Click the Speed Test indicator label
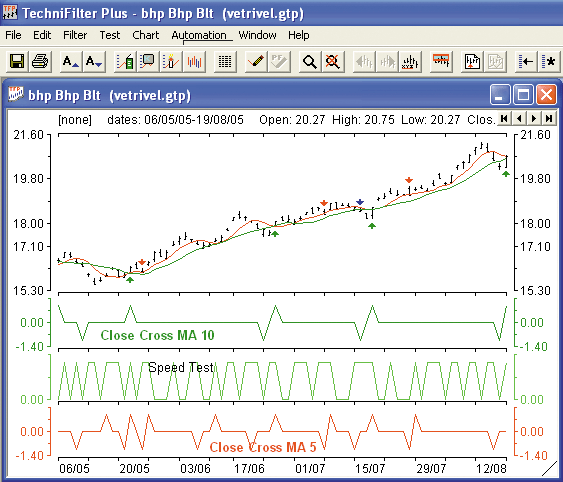This screenshot has height=482, width=563. tap(181, 367)
